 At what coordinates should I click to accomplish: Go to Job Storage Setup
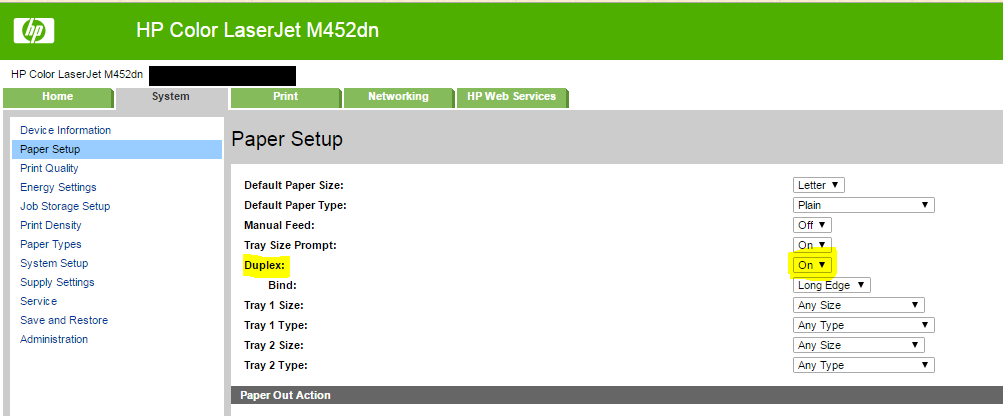[65, 206]
